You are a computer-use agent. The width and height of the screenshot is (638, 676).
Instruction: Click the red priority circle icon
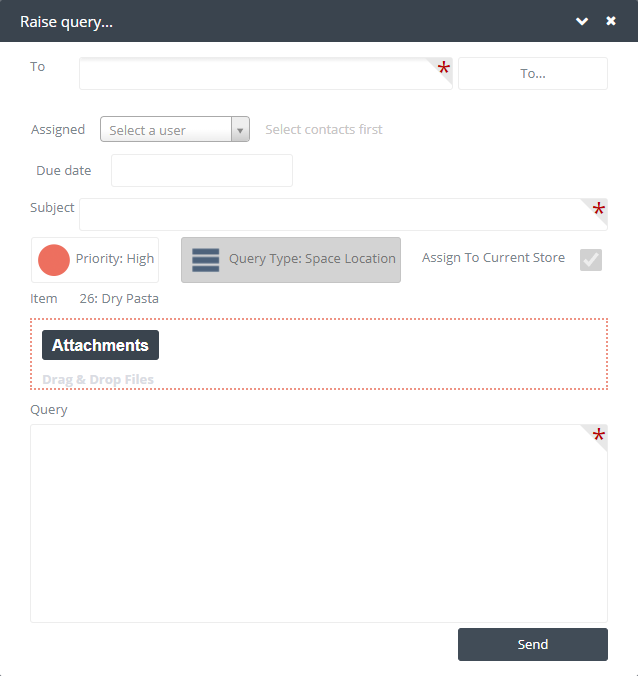coord(54,260)
